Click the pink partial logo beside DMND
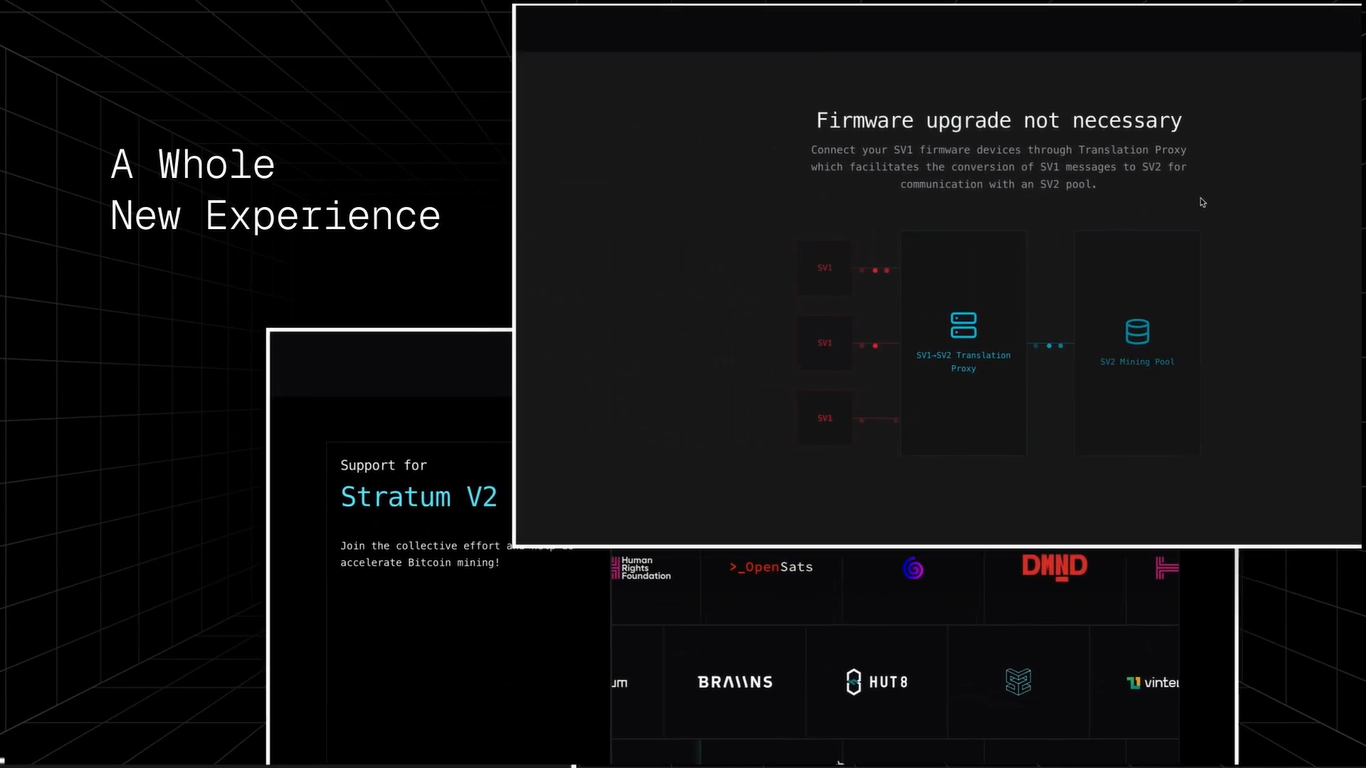The height and width of the screenshot is (768, 1366). click(x=1166, y=568)
